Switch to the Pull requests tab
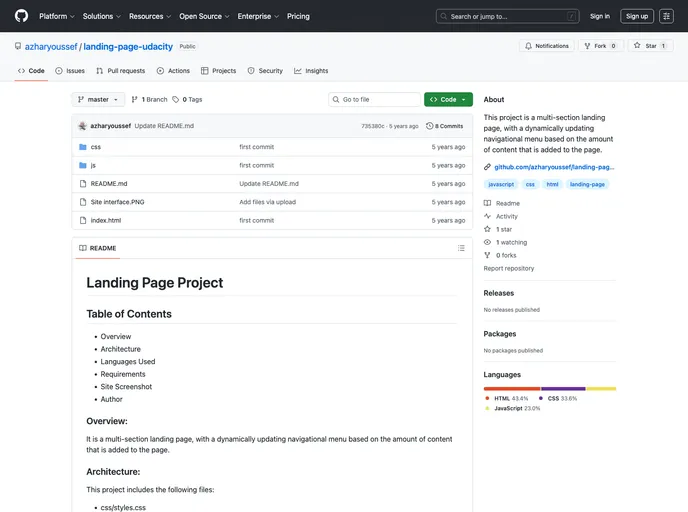 coord(120,71)
